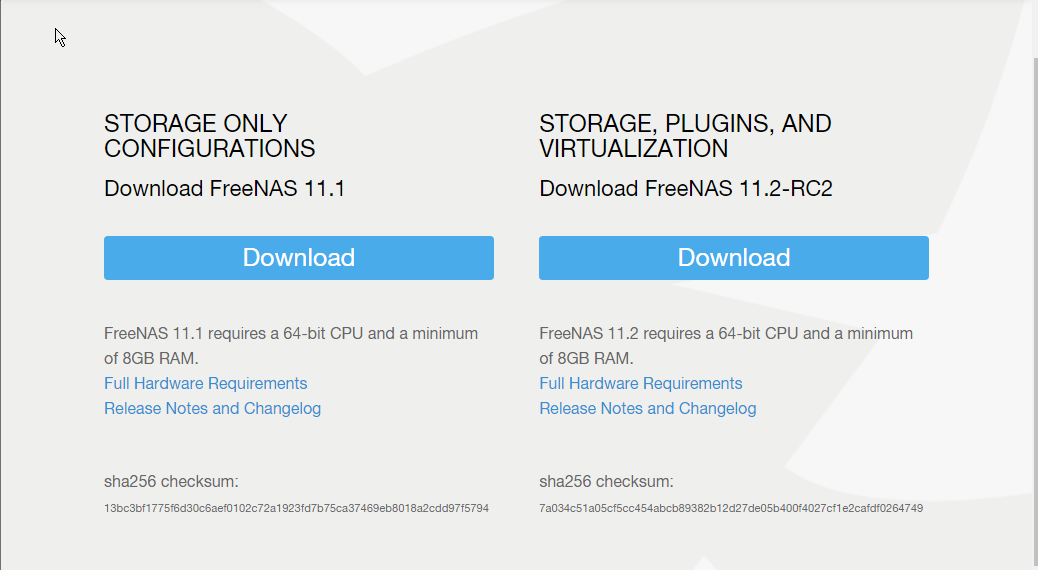View Release Notes and Changelog for 11.1
The width and height of the screenshot is (1038, 570).
point(212,409)
